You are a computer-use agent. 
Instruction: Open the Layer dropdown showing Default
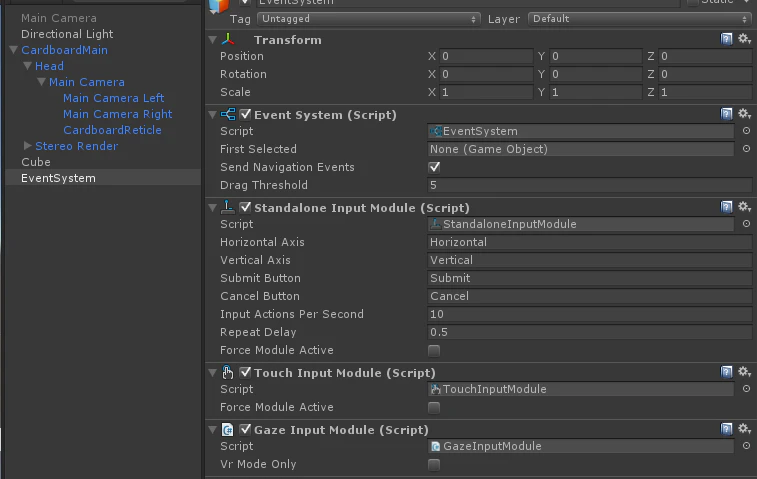coord(640,19)
